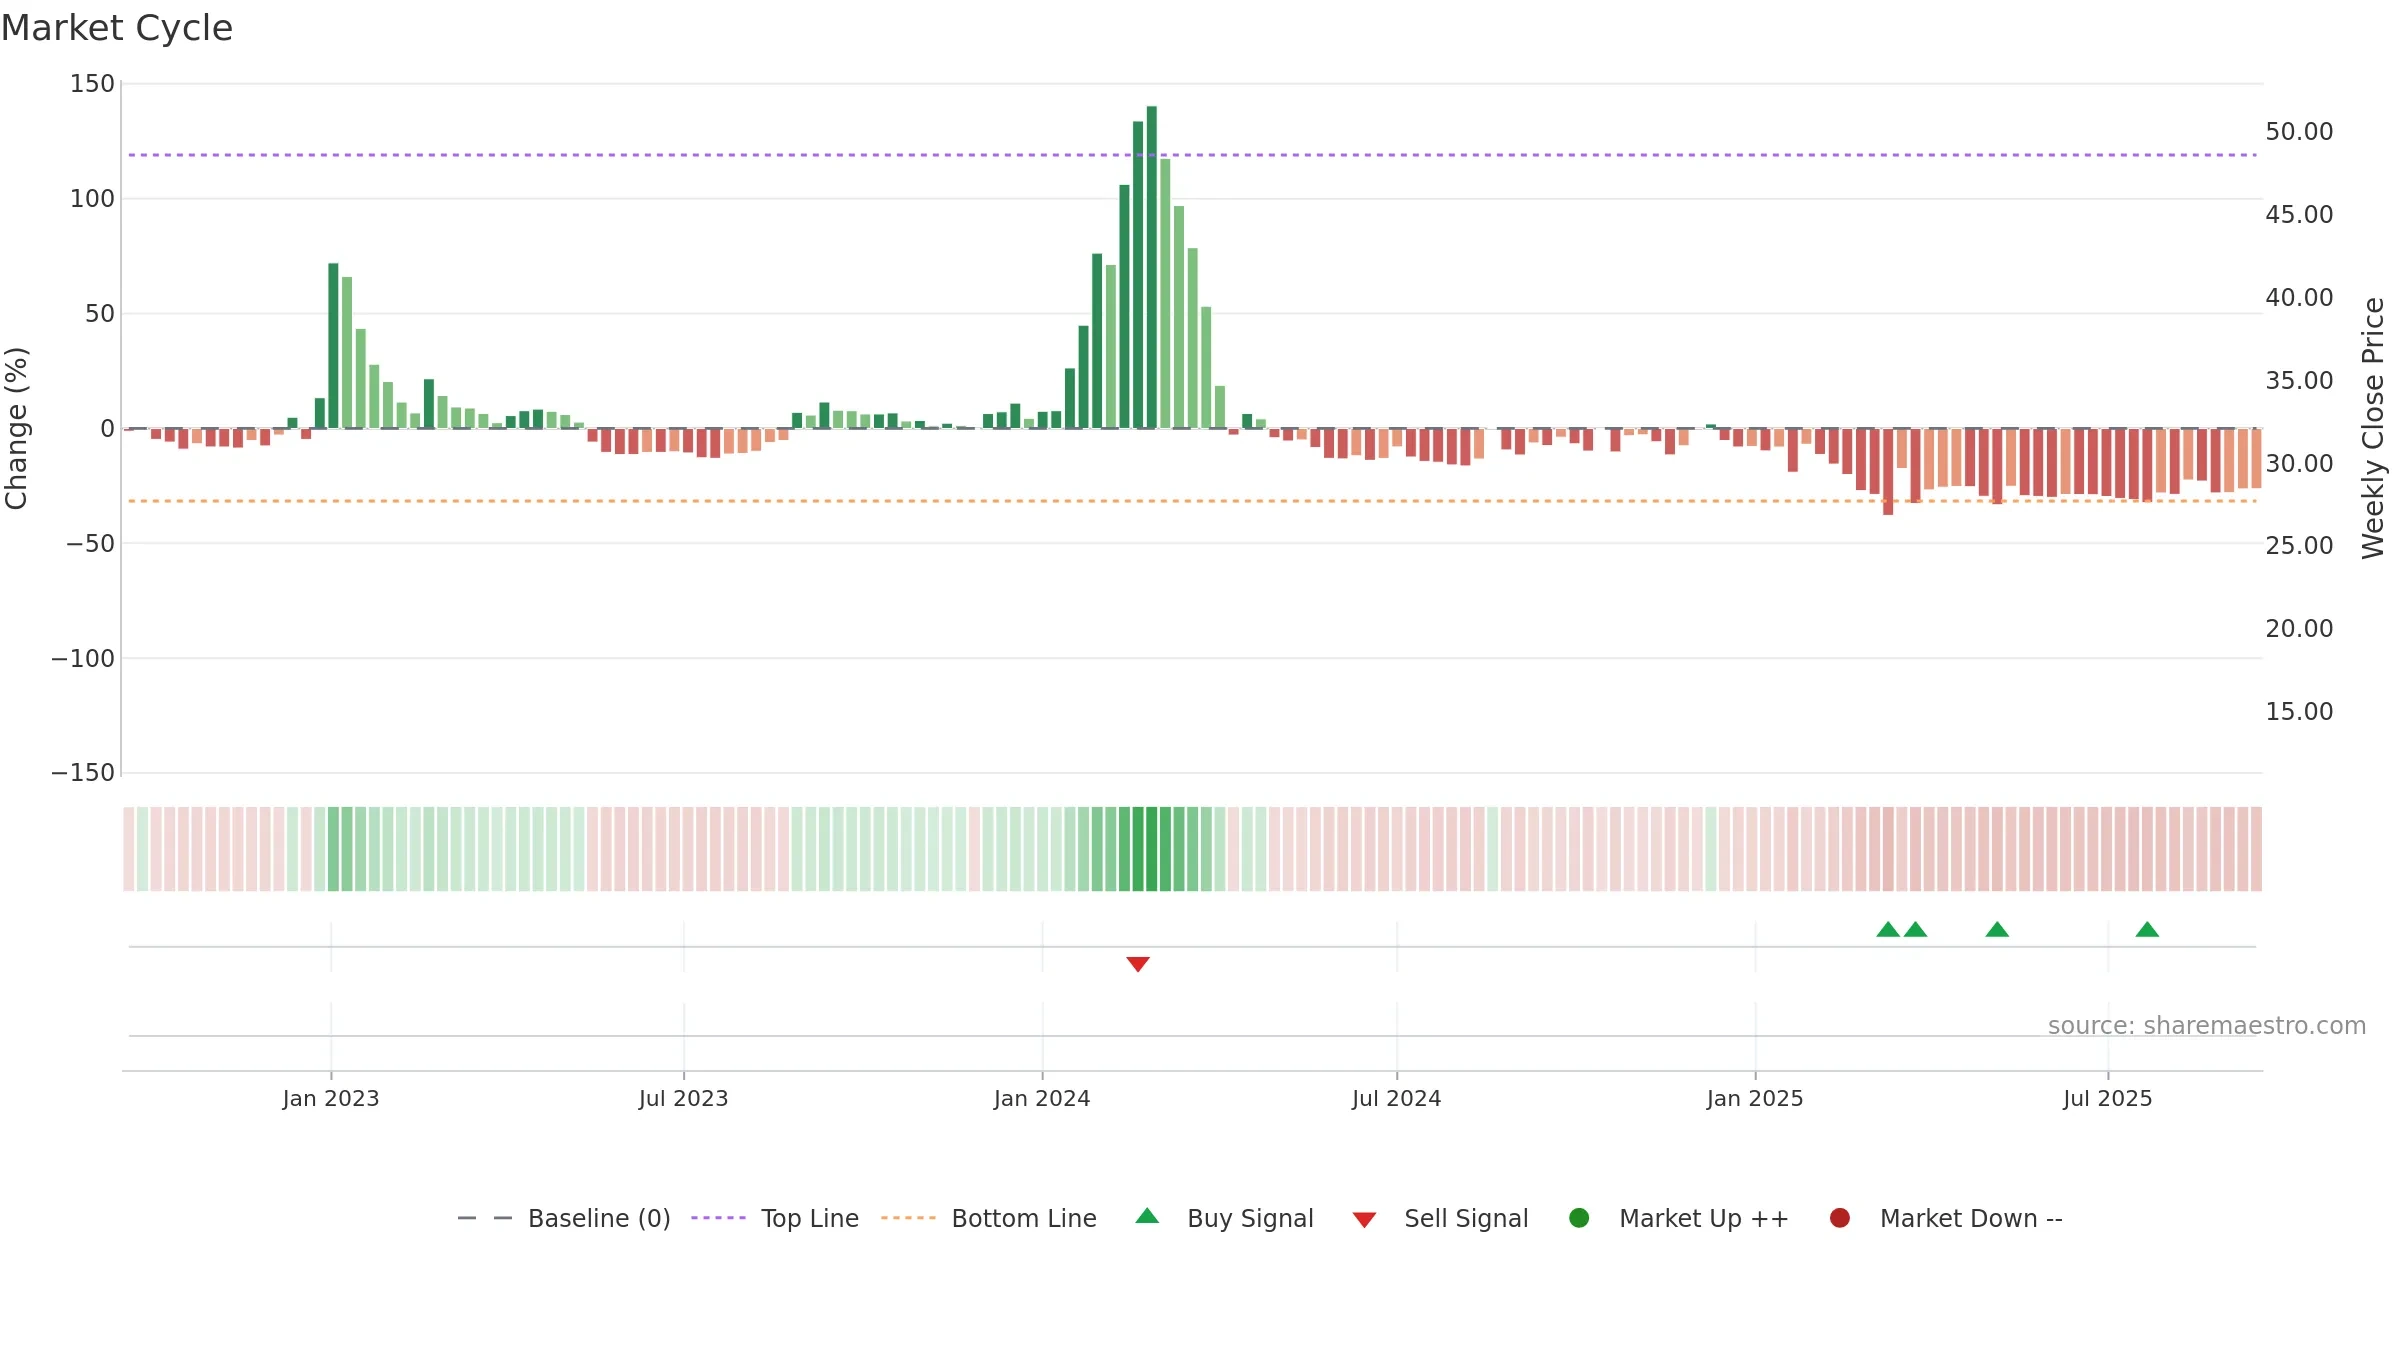Click the Market Cycle chart title

click(x=117, y=28)
